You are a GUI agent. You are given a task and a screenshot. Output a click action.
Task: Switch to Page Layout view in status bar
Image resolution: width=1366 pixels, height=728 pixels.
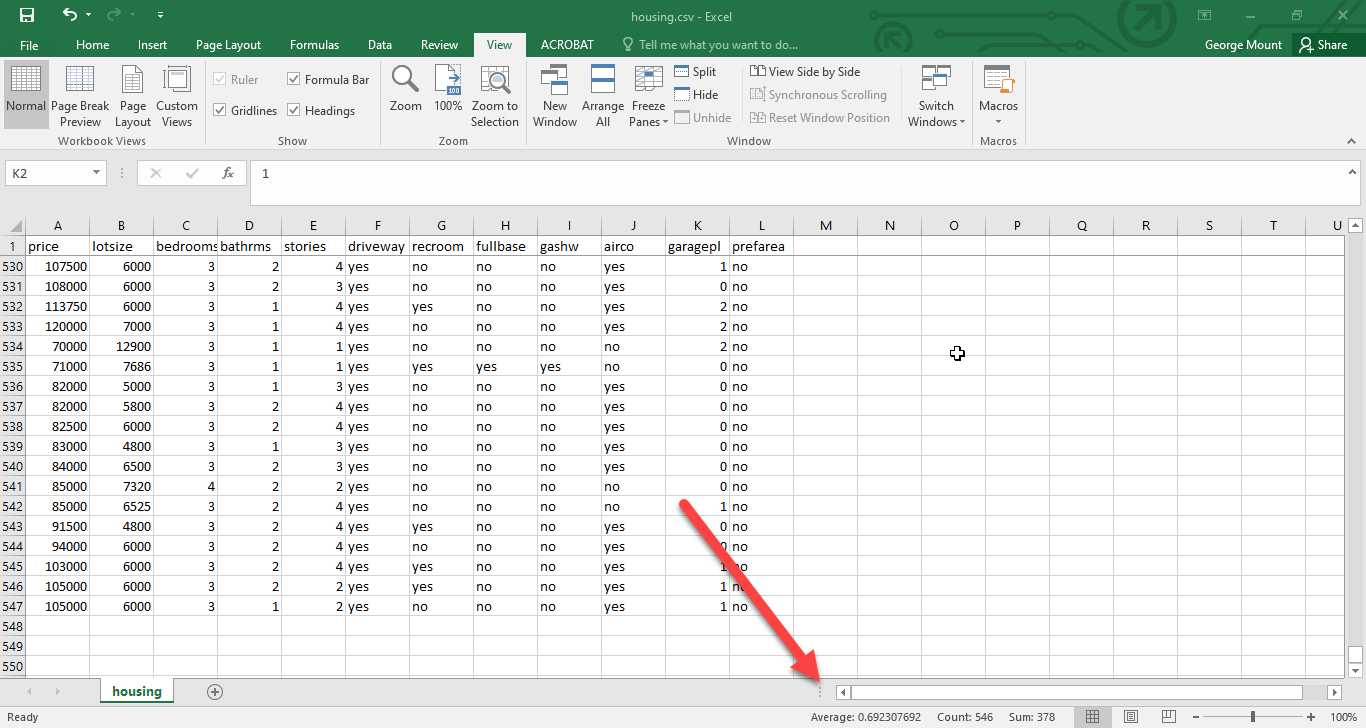[1130, 717]
